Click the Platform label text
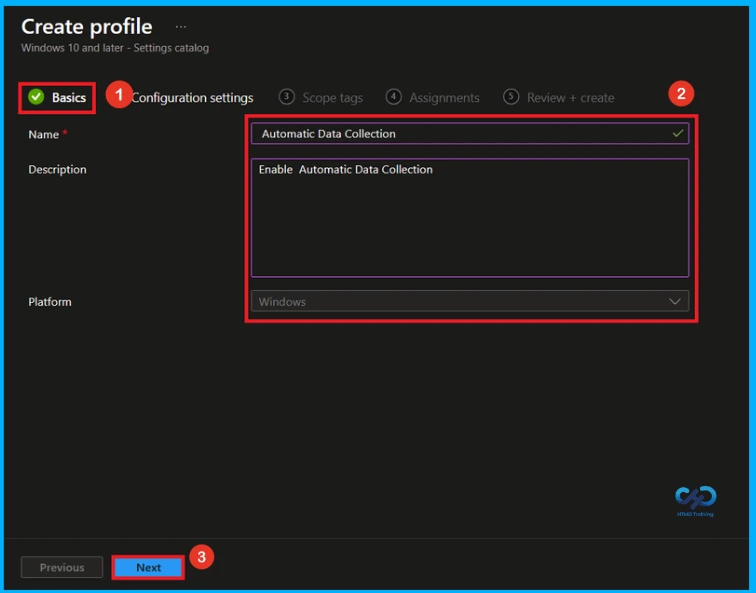This screenshot has width=756, height=593. (x=50, y=302)
